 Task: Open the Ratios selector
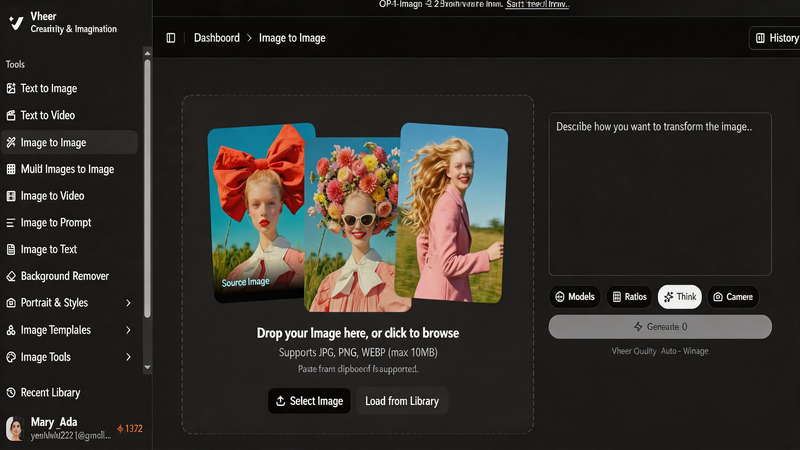(x=629, y=297)
